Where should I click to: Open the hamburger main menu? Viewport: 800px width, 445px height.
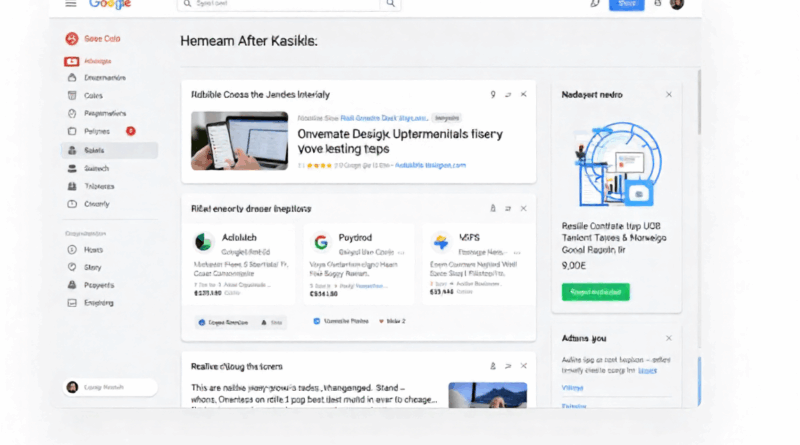pyautogui.click(x=71, y=4)
